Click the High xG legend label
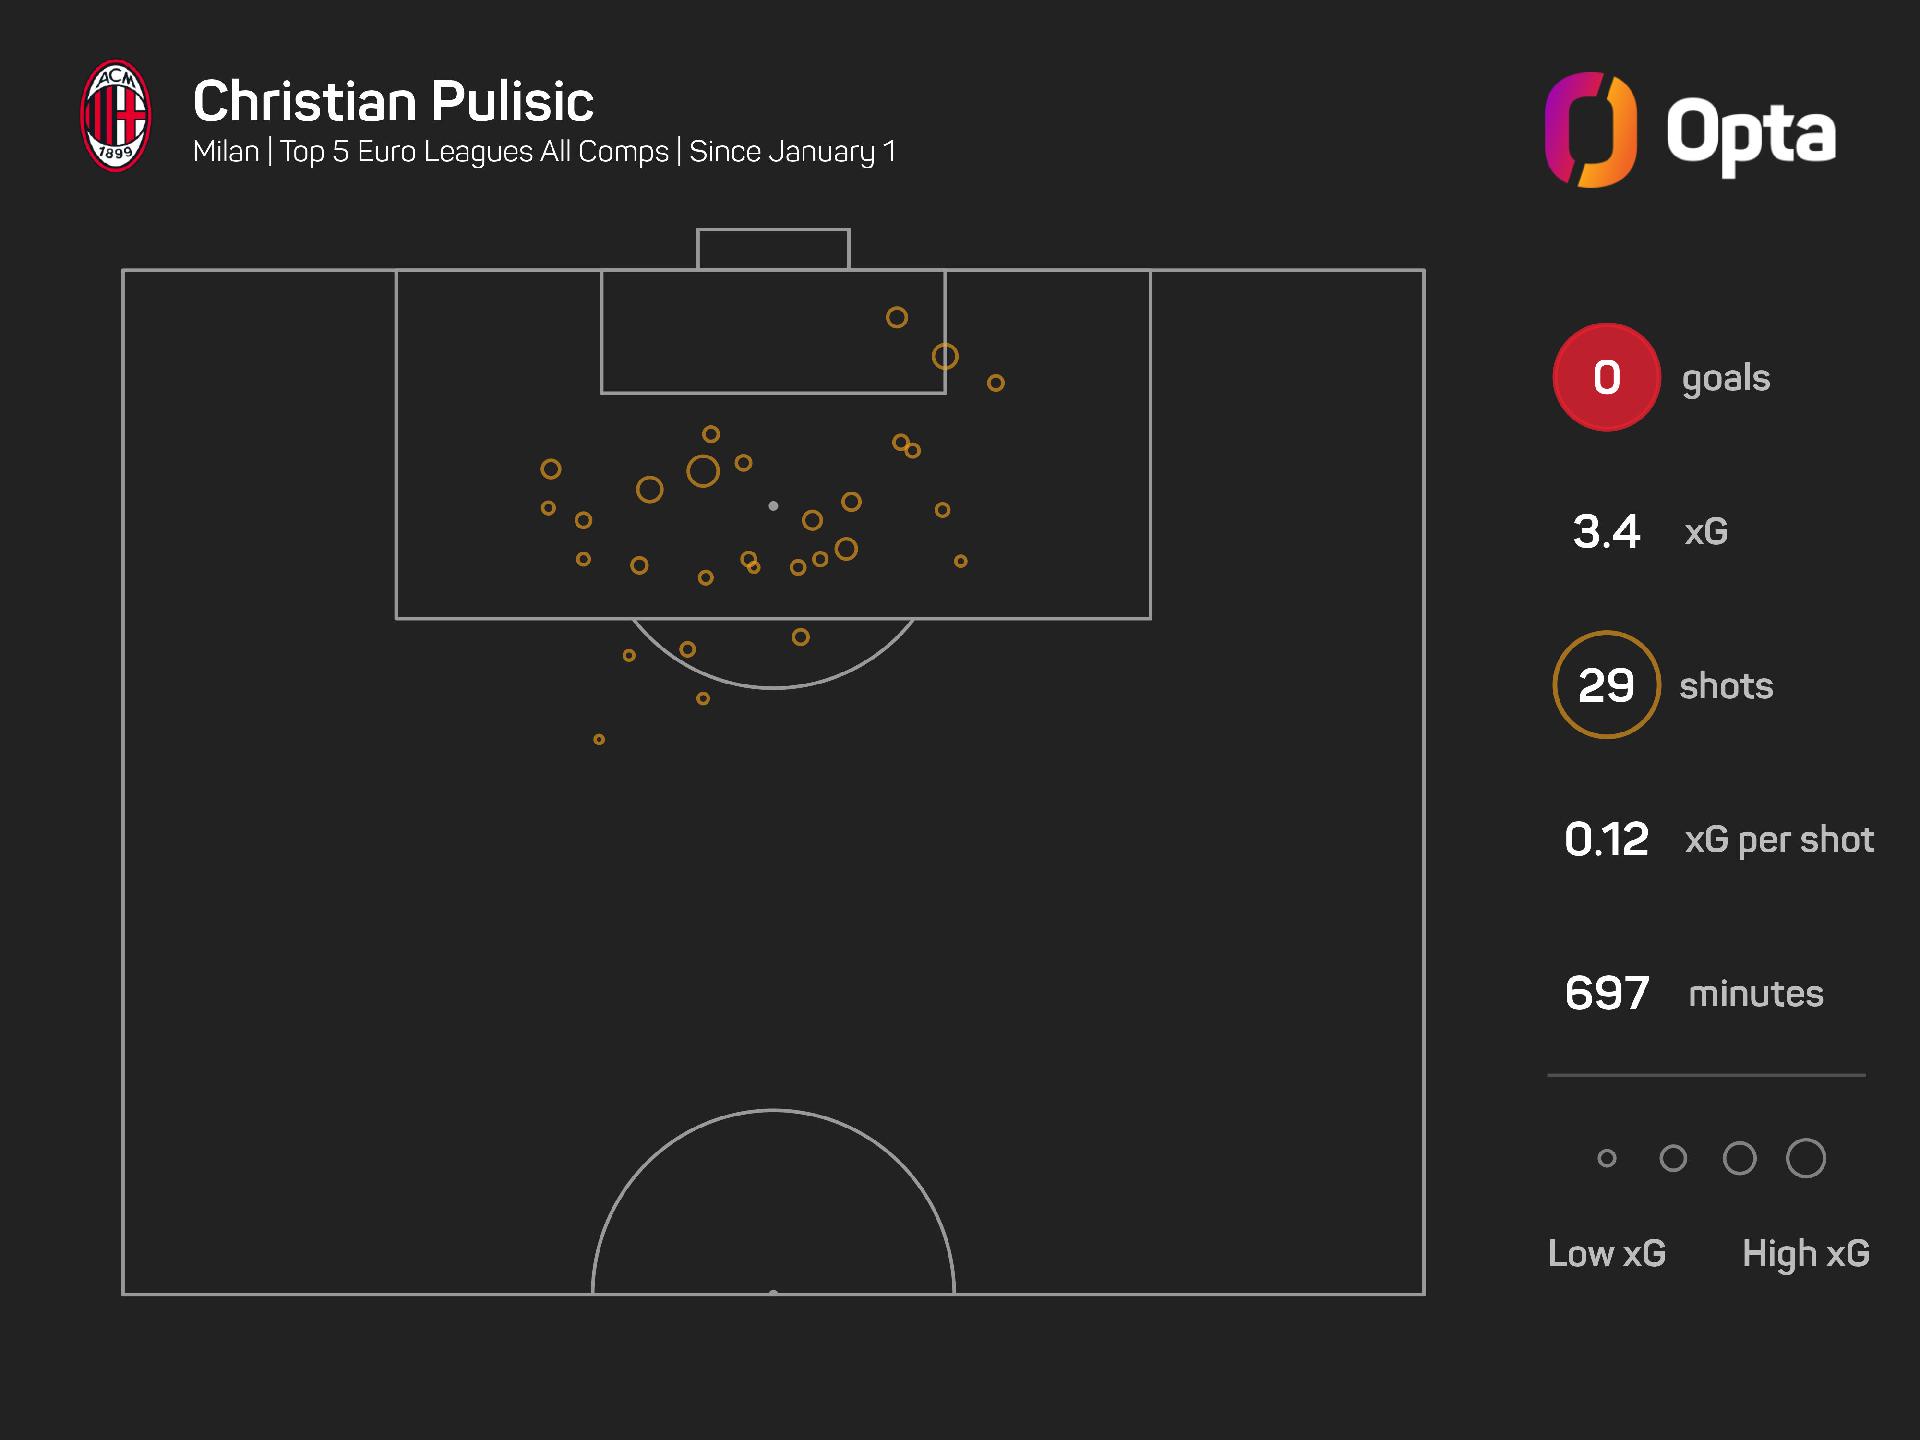 click(1805, 1253)
